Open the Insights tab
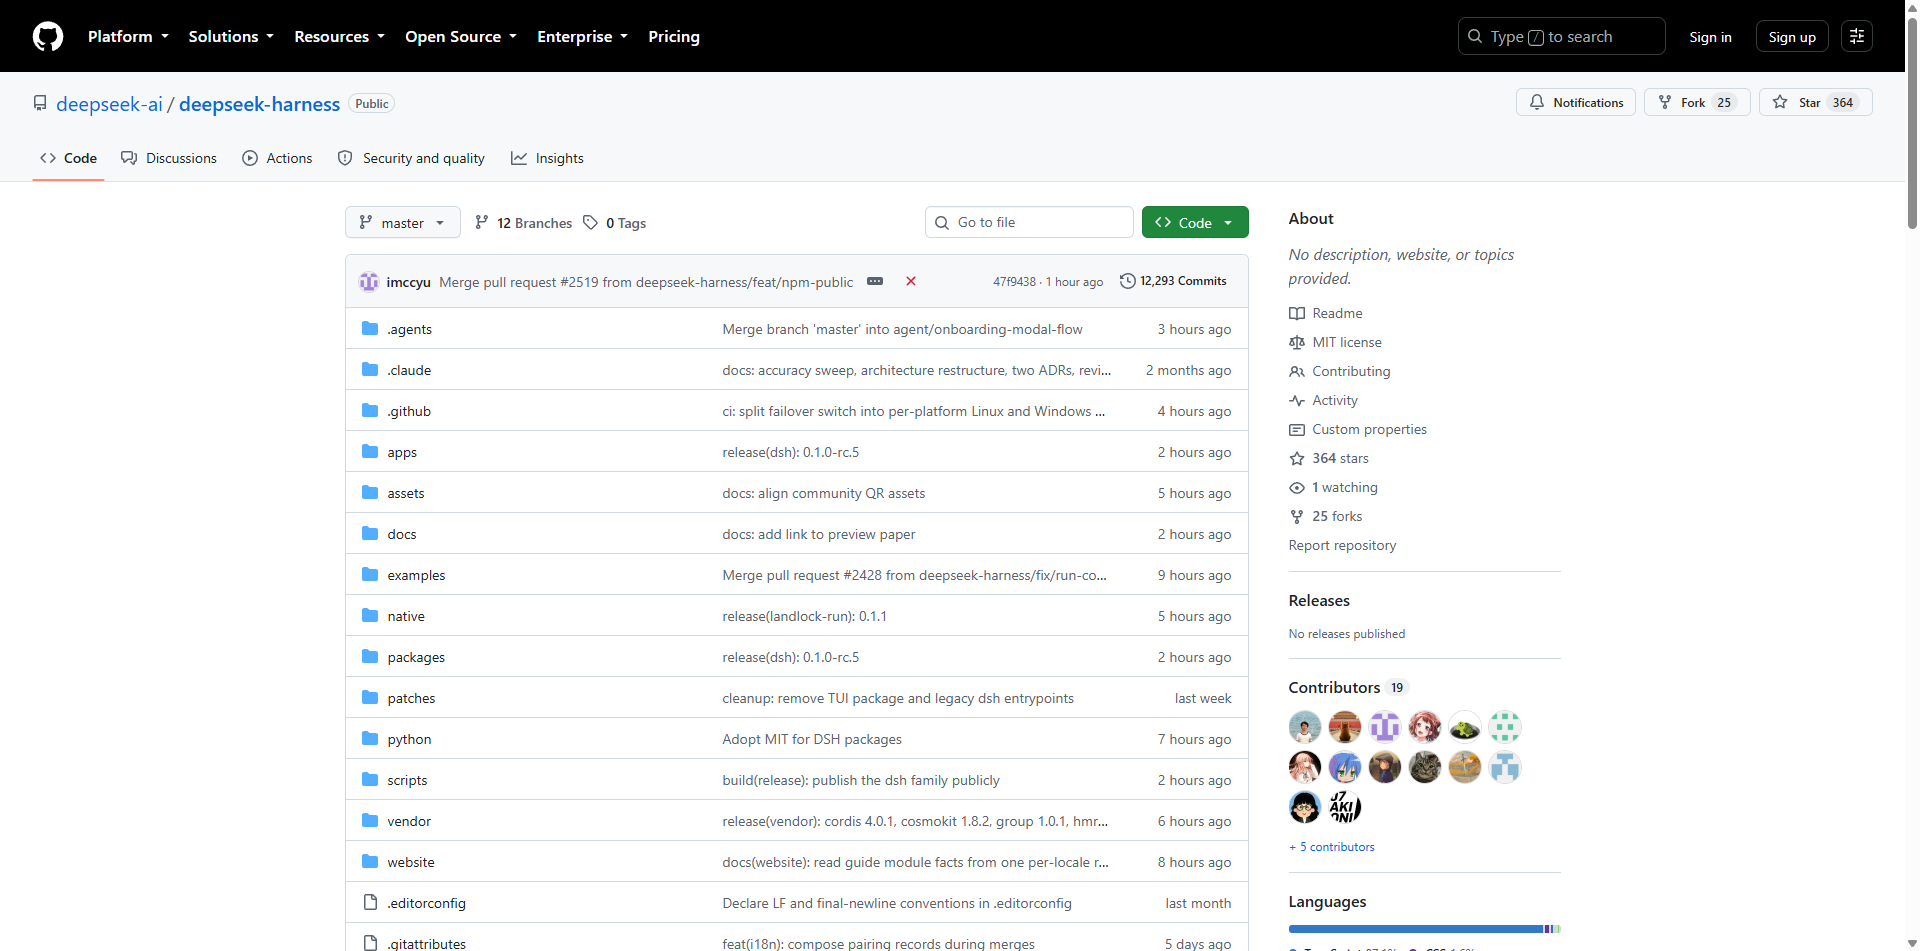 coord(547,158)
